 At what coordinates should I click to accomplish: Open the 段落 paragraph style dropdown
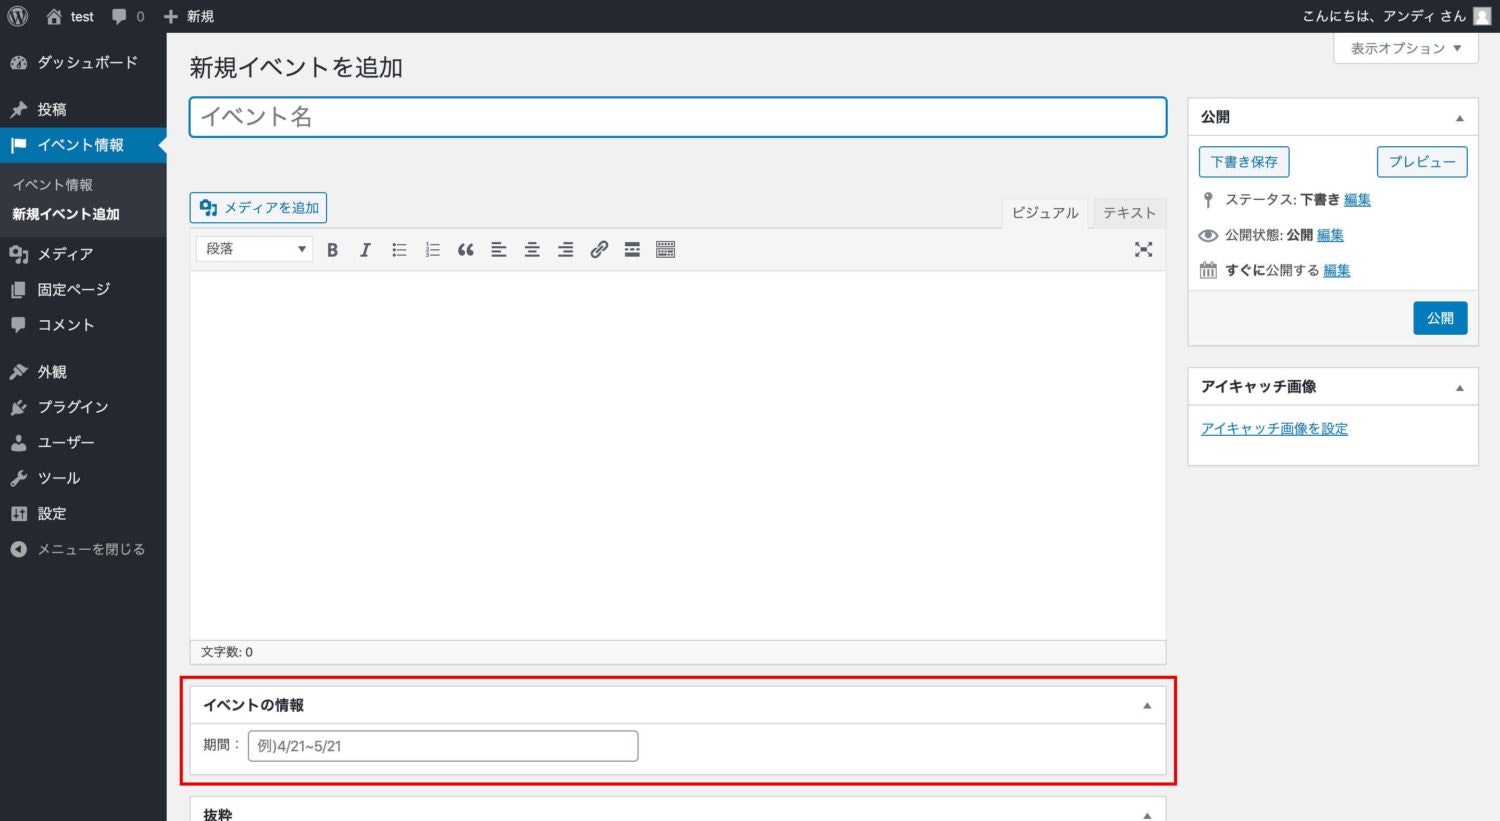pyautogui.click(x=253, y=248)
